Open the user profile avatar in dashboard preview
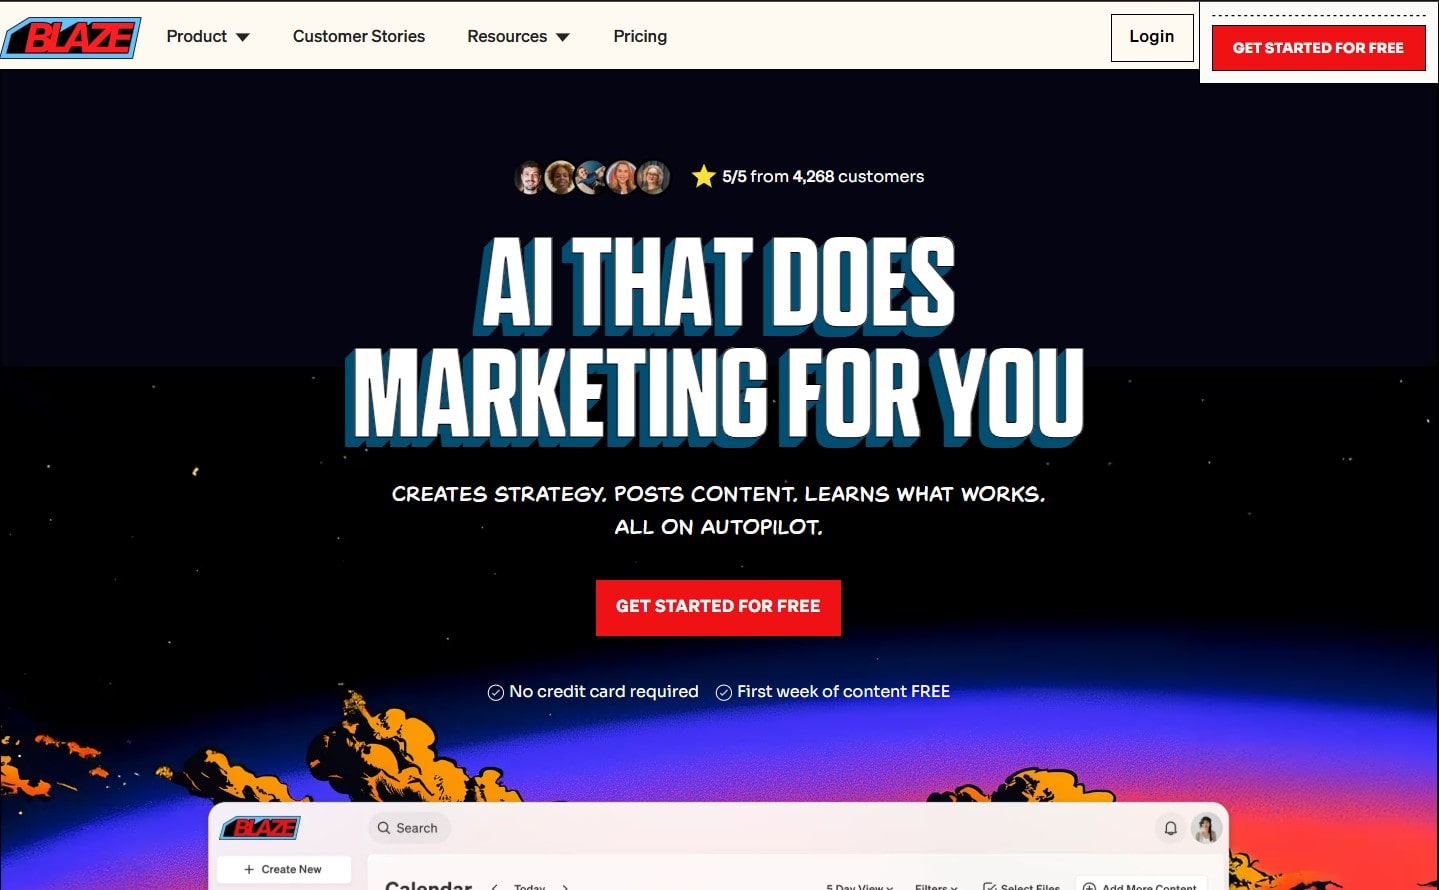Image resolution: width=1439 pixels, height=890 pixels. [x=1206, y=828]
